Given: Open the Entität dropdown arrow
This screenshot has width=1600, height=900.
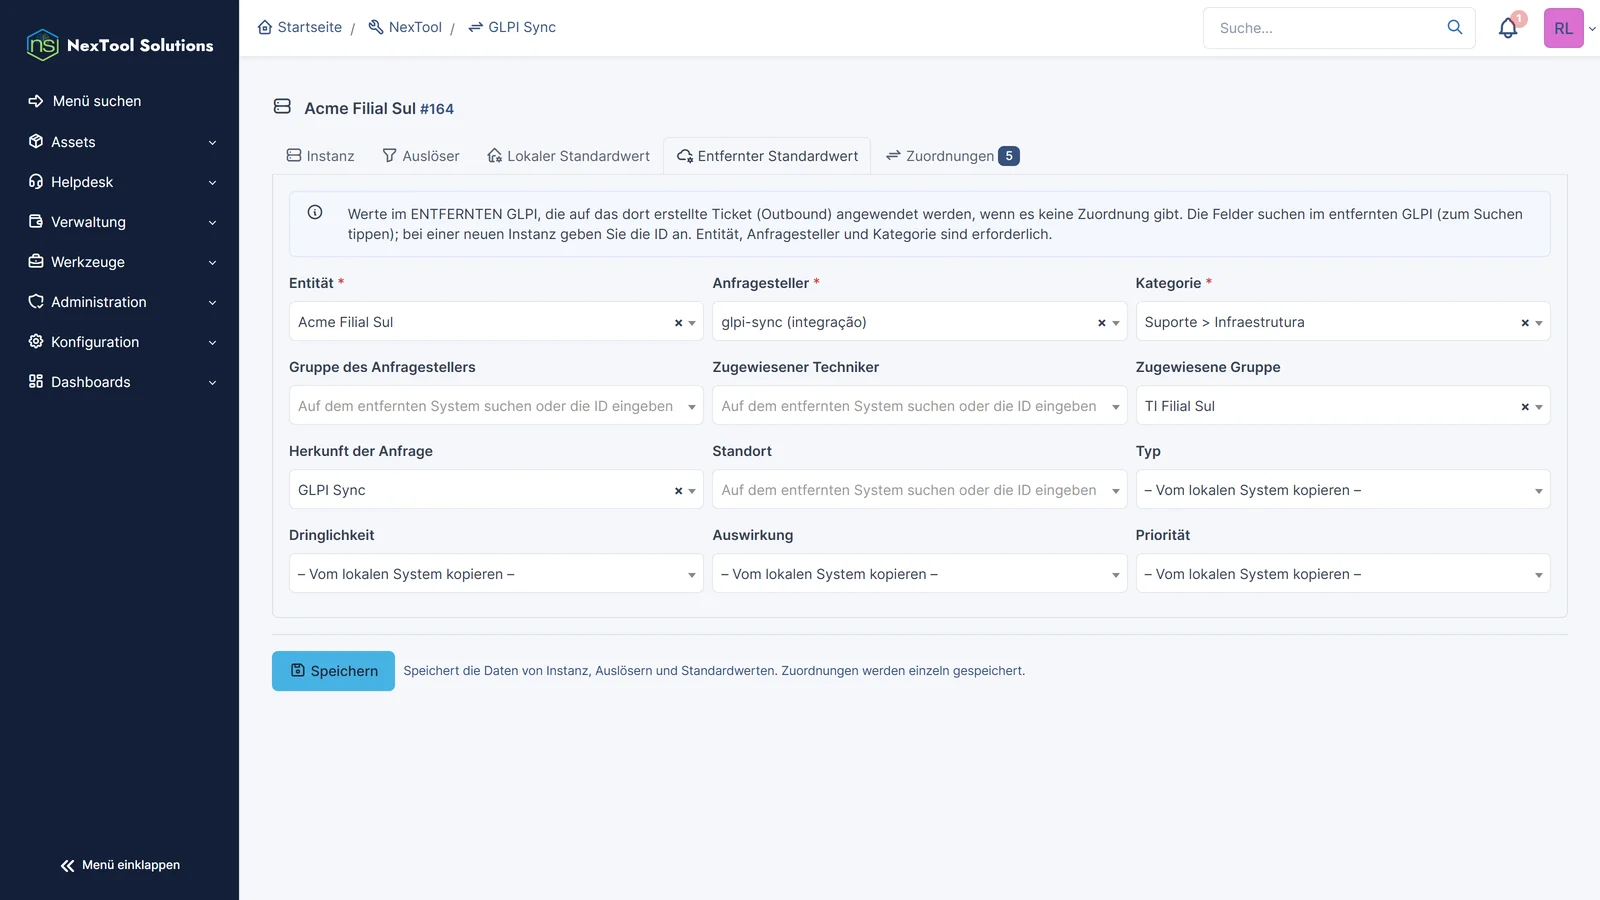Looking at the screenshot, I should tap(692, 323).
